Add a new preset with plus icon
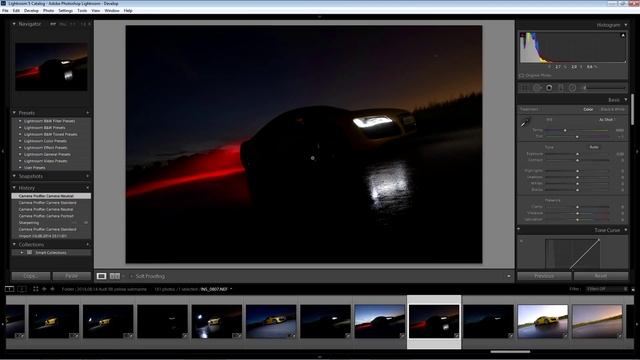 (x=87, y=113)
